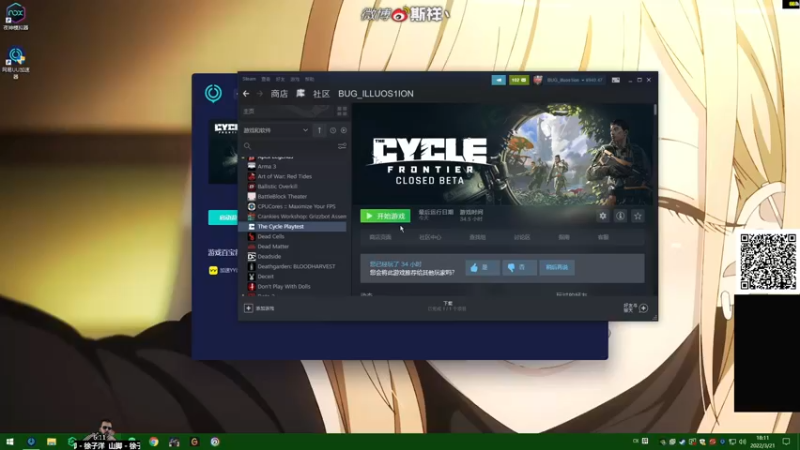Click the taskbar clock and date
This screenshot has height=450, width=800.
pyautogui.click(x=764, y=442)
